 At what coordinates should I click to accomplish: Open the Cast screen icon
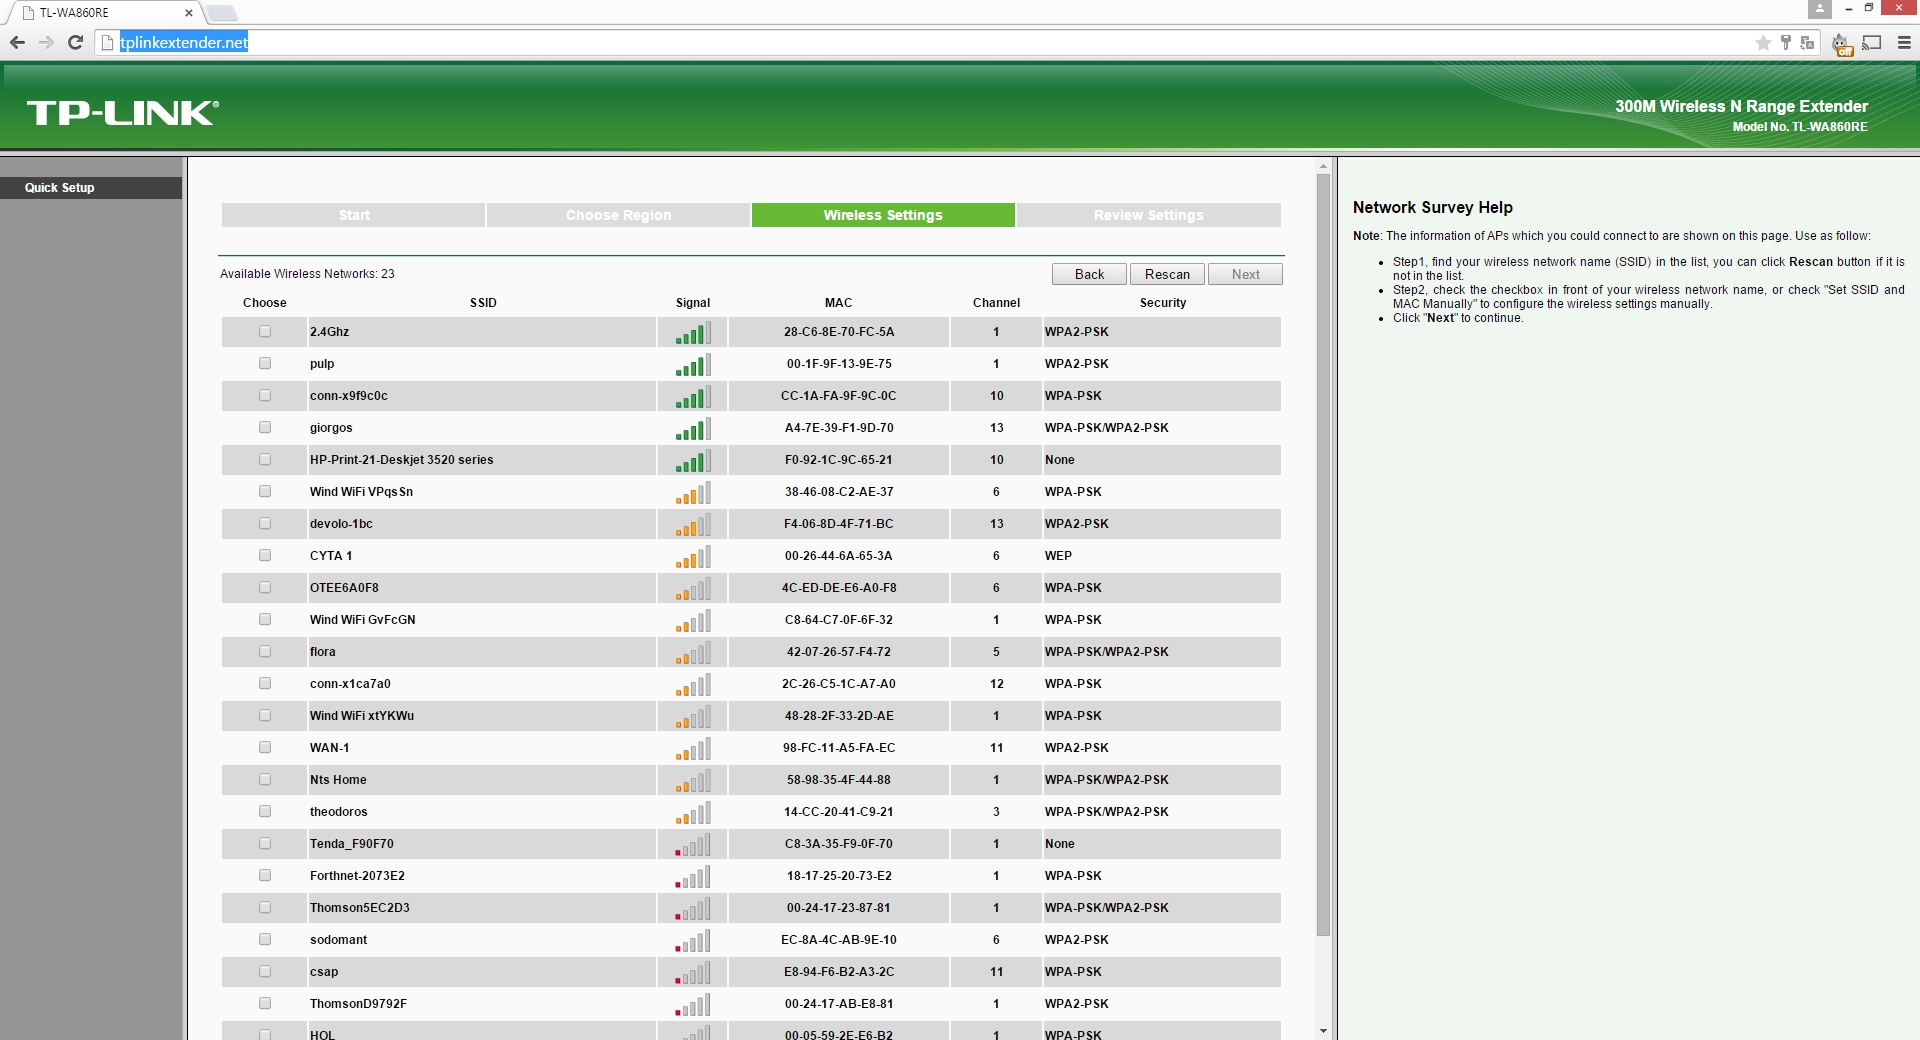coord(1872,42)
